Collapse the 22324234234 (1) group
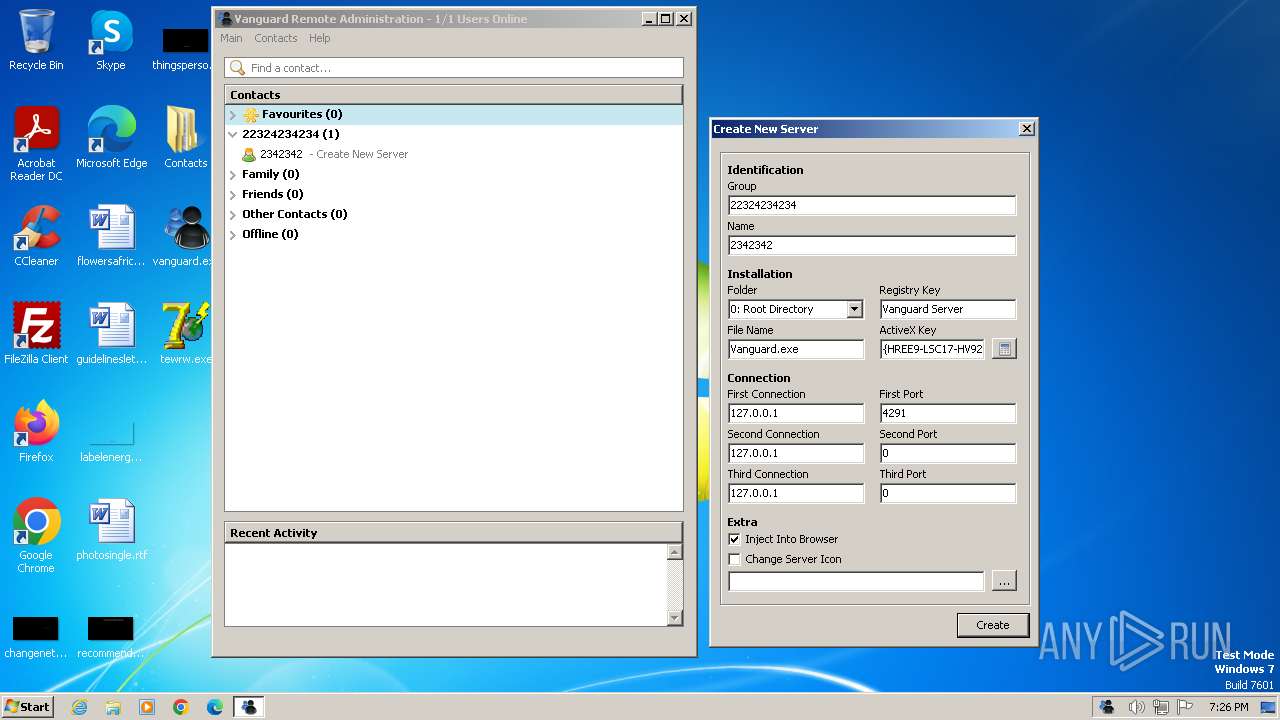The width and height of the screenshot is (1280, 720). click(x=233, y=134)
